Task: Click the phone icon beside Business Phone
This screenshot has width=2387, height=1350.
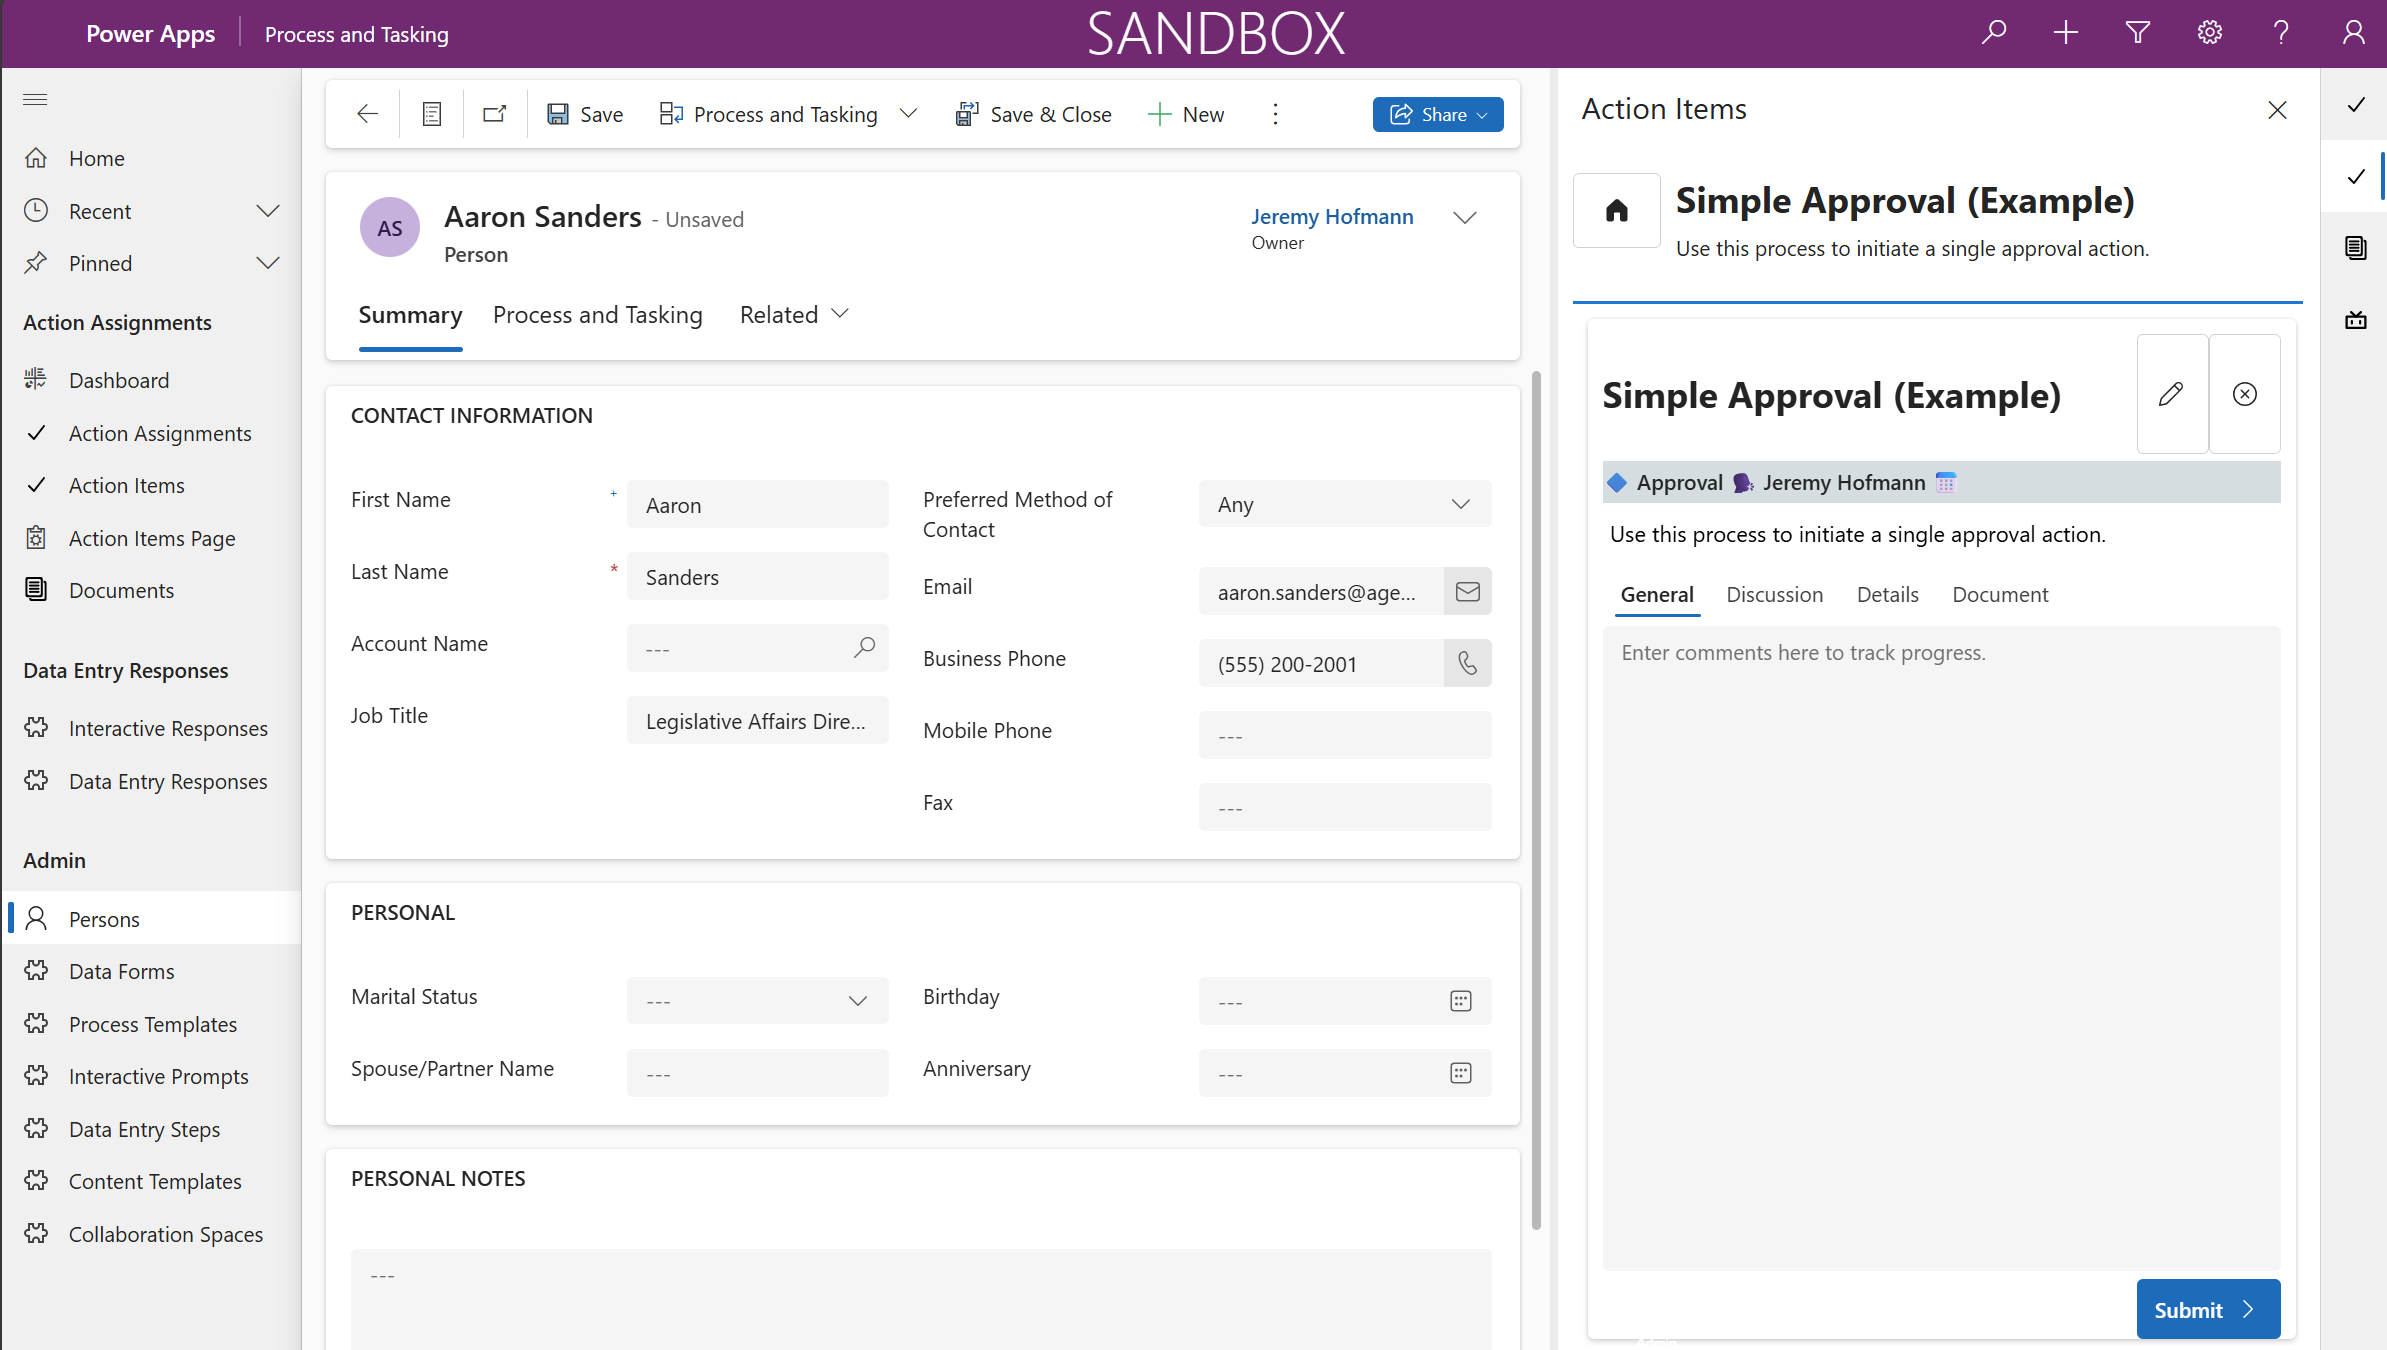Action: click(1467, 664)
